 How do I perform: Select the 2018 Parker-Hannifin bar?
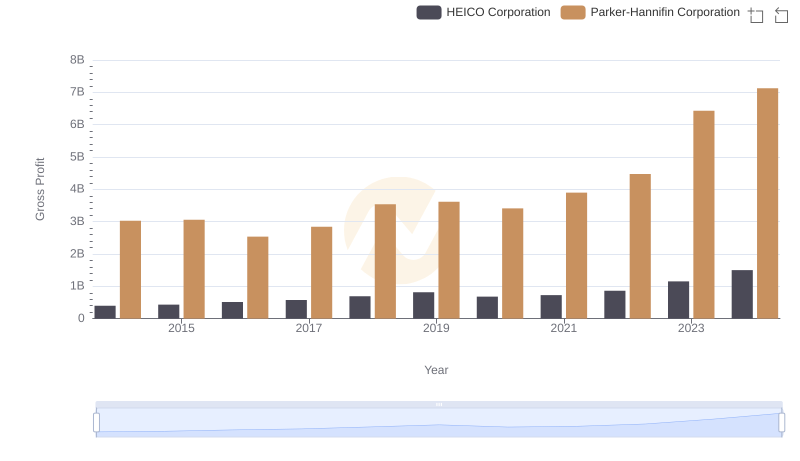point(385,261)
